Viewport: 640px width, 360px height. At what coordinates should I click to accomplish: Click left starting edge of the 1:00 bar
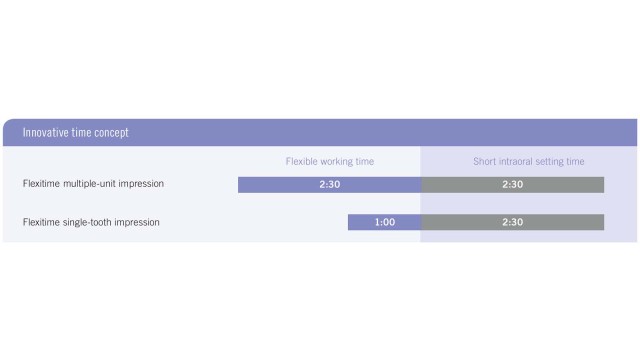click(349, 222)
